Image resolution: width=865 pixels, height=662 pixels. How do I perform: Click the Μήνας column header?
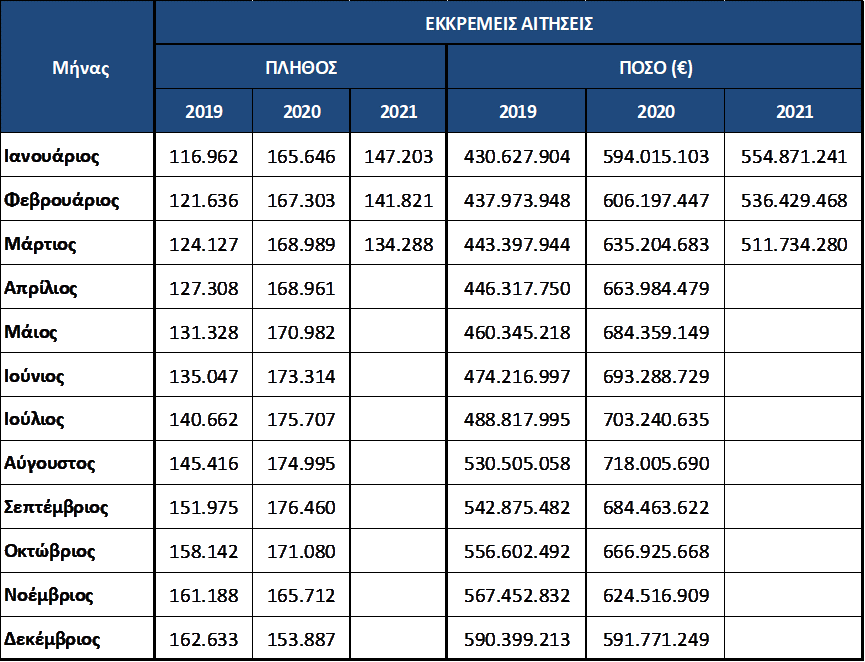pyautogui.click(x=78, y=68)
